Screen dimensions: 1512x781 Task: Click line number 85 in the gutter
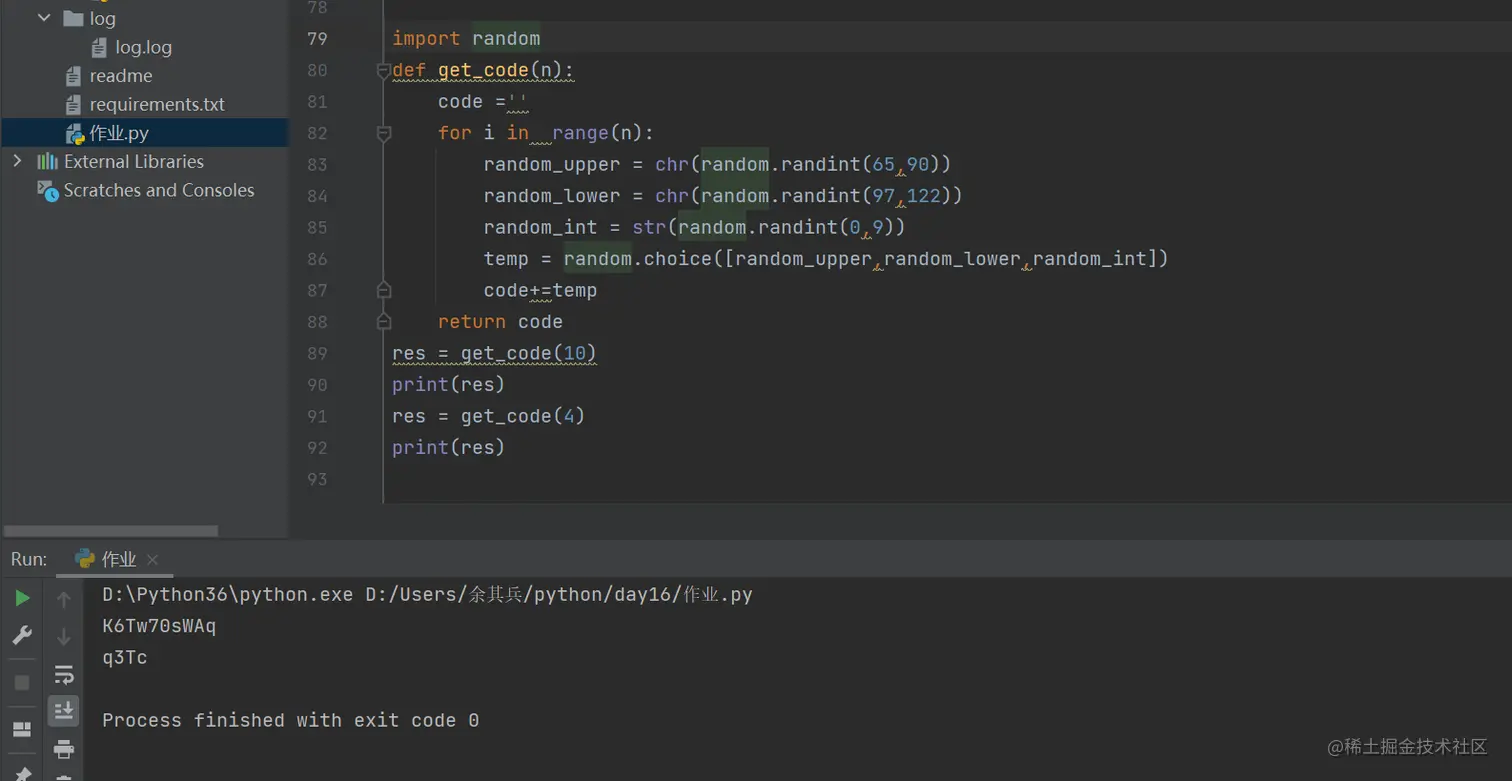pyautogui.click(x=317, y=227)
